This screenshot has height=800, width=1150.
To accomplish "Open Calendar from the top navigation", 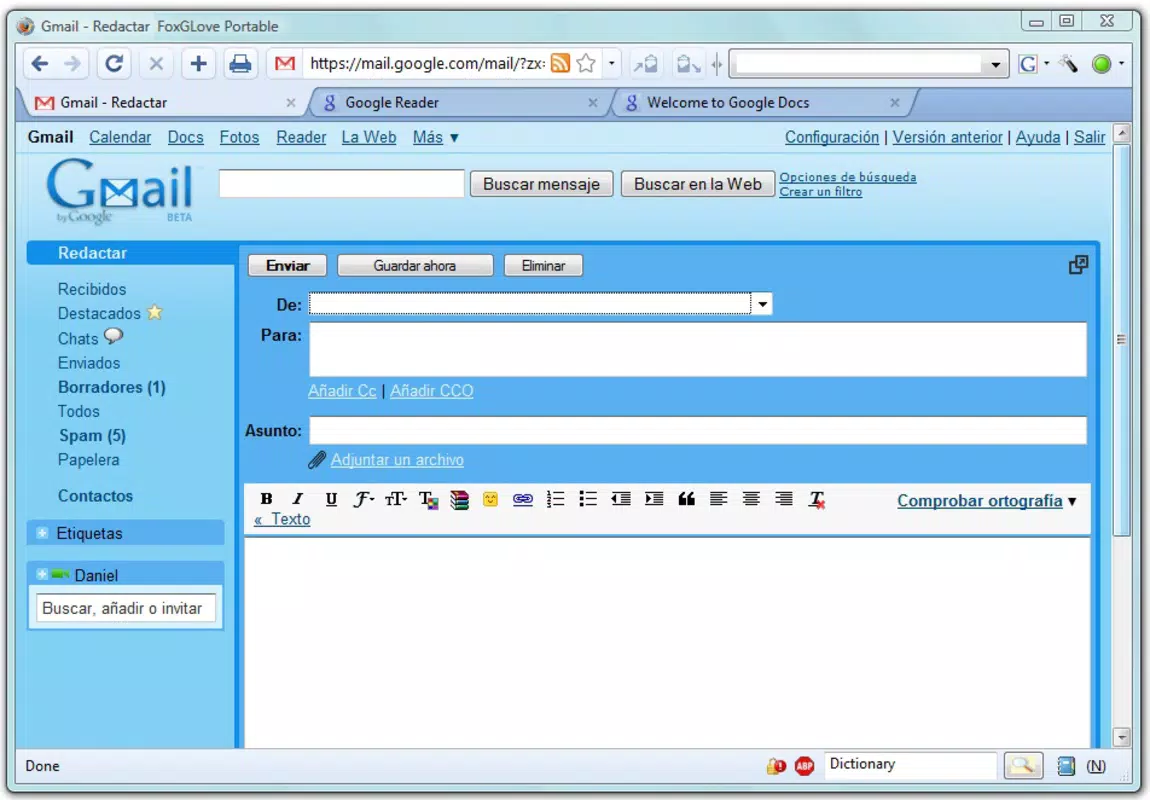I will pos(120,137).
